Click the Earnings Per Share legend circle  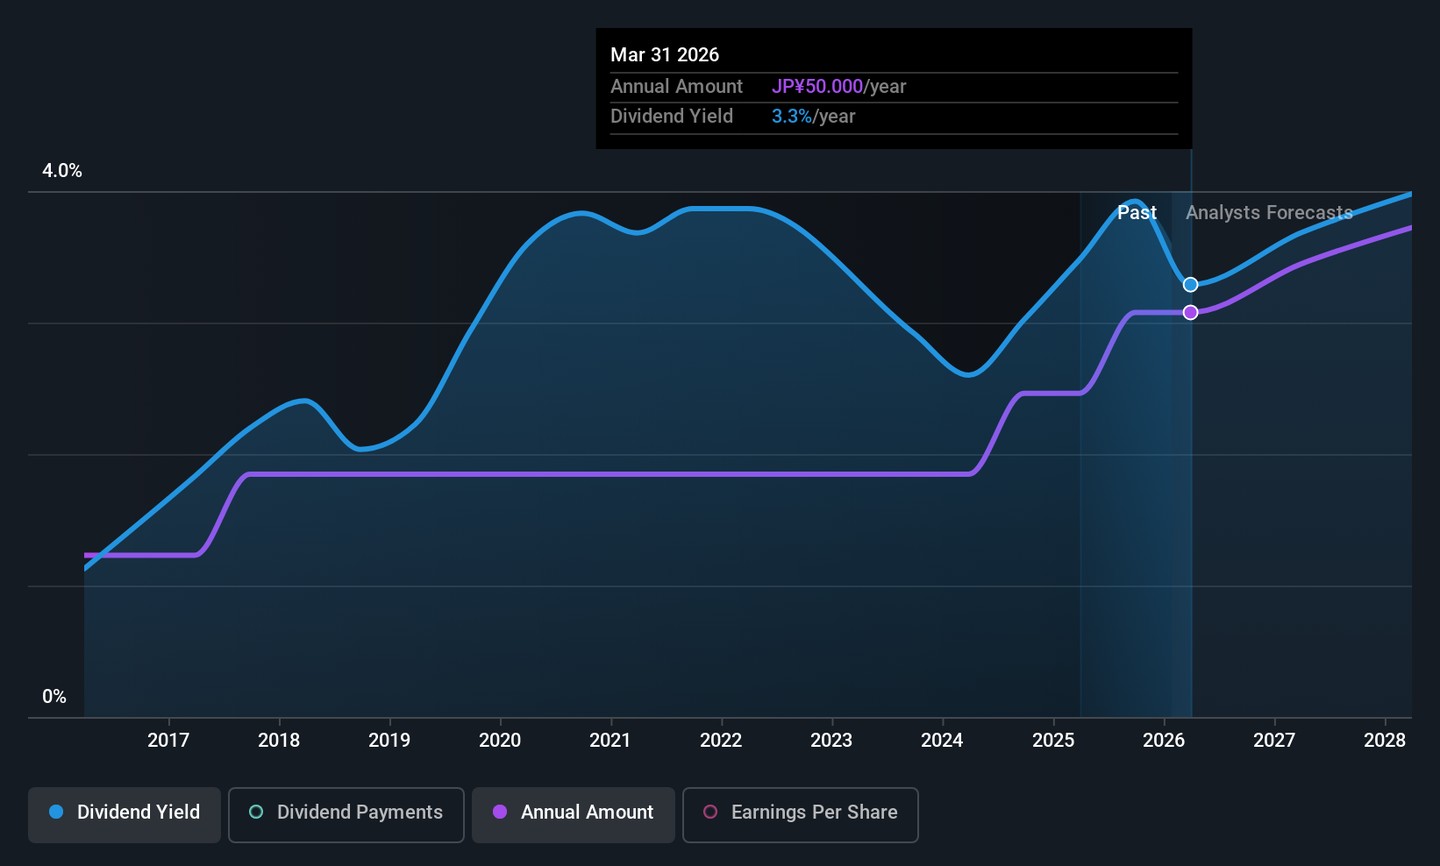tap(710, 812)
